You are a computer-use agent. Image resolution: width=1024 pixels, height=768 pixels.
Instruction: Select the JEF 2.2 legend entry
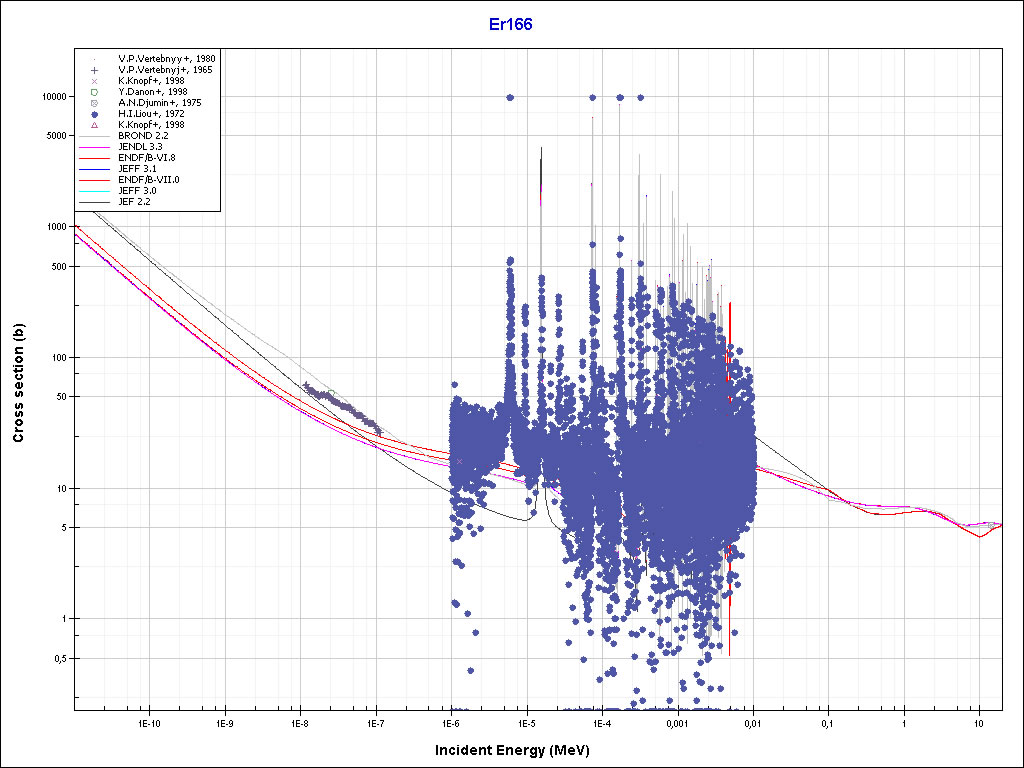click(134, 202)
